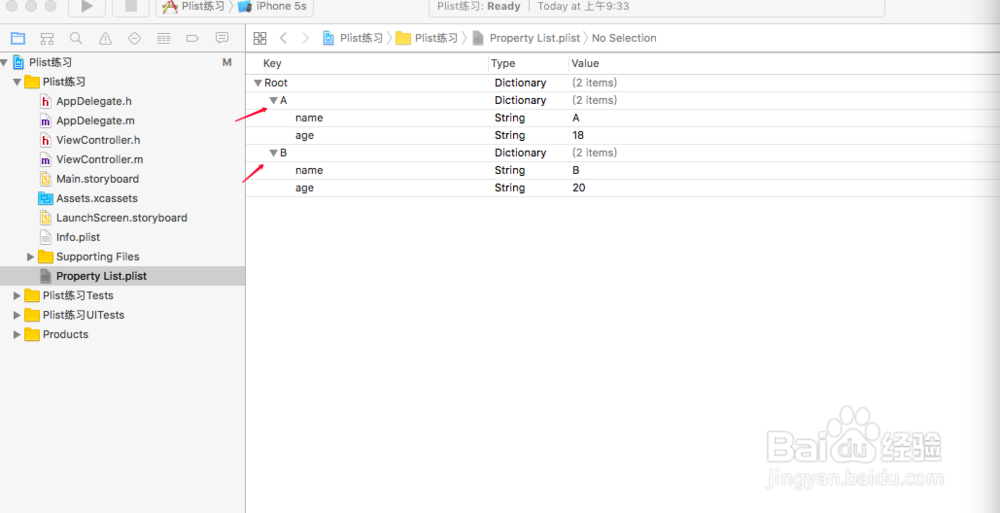This screenshot has height=513, width=1000.
Task: Expand the Plist练习UITests group
Action: coord(17,315)
